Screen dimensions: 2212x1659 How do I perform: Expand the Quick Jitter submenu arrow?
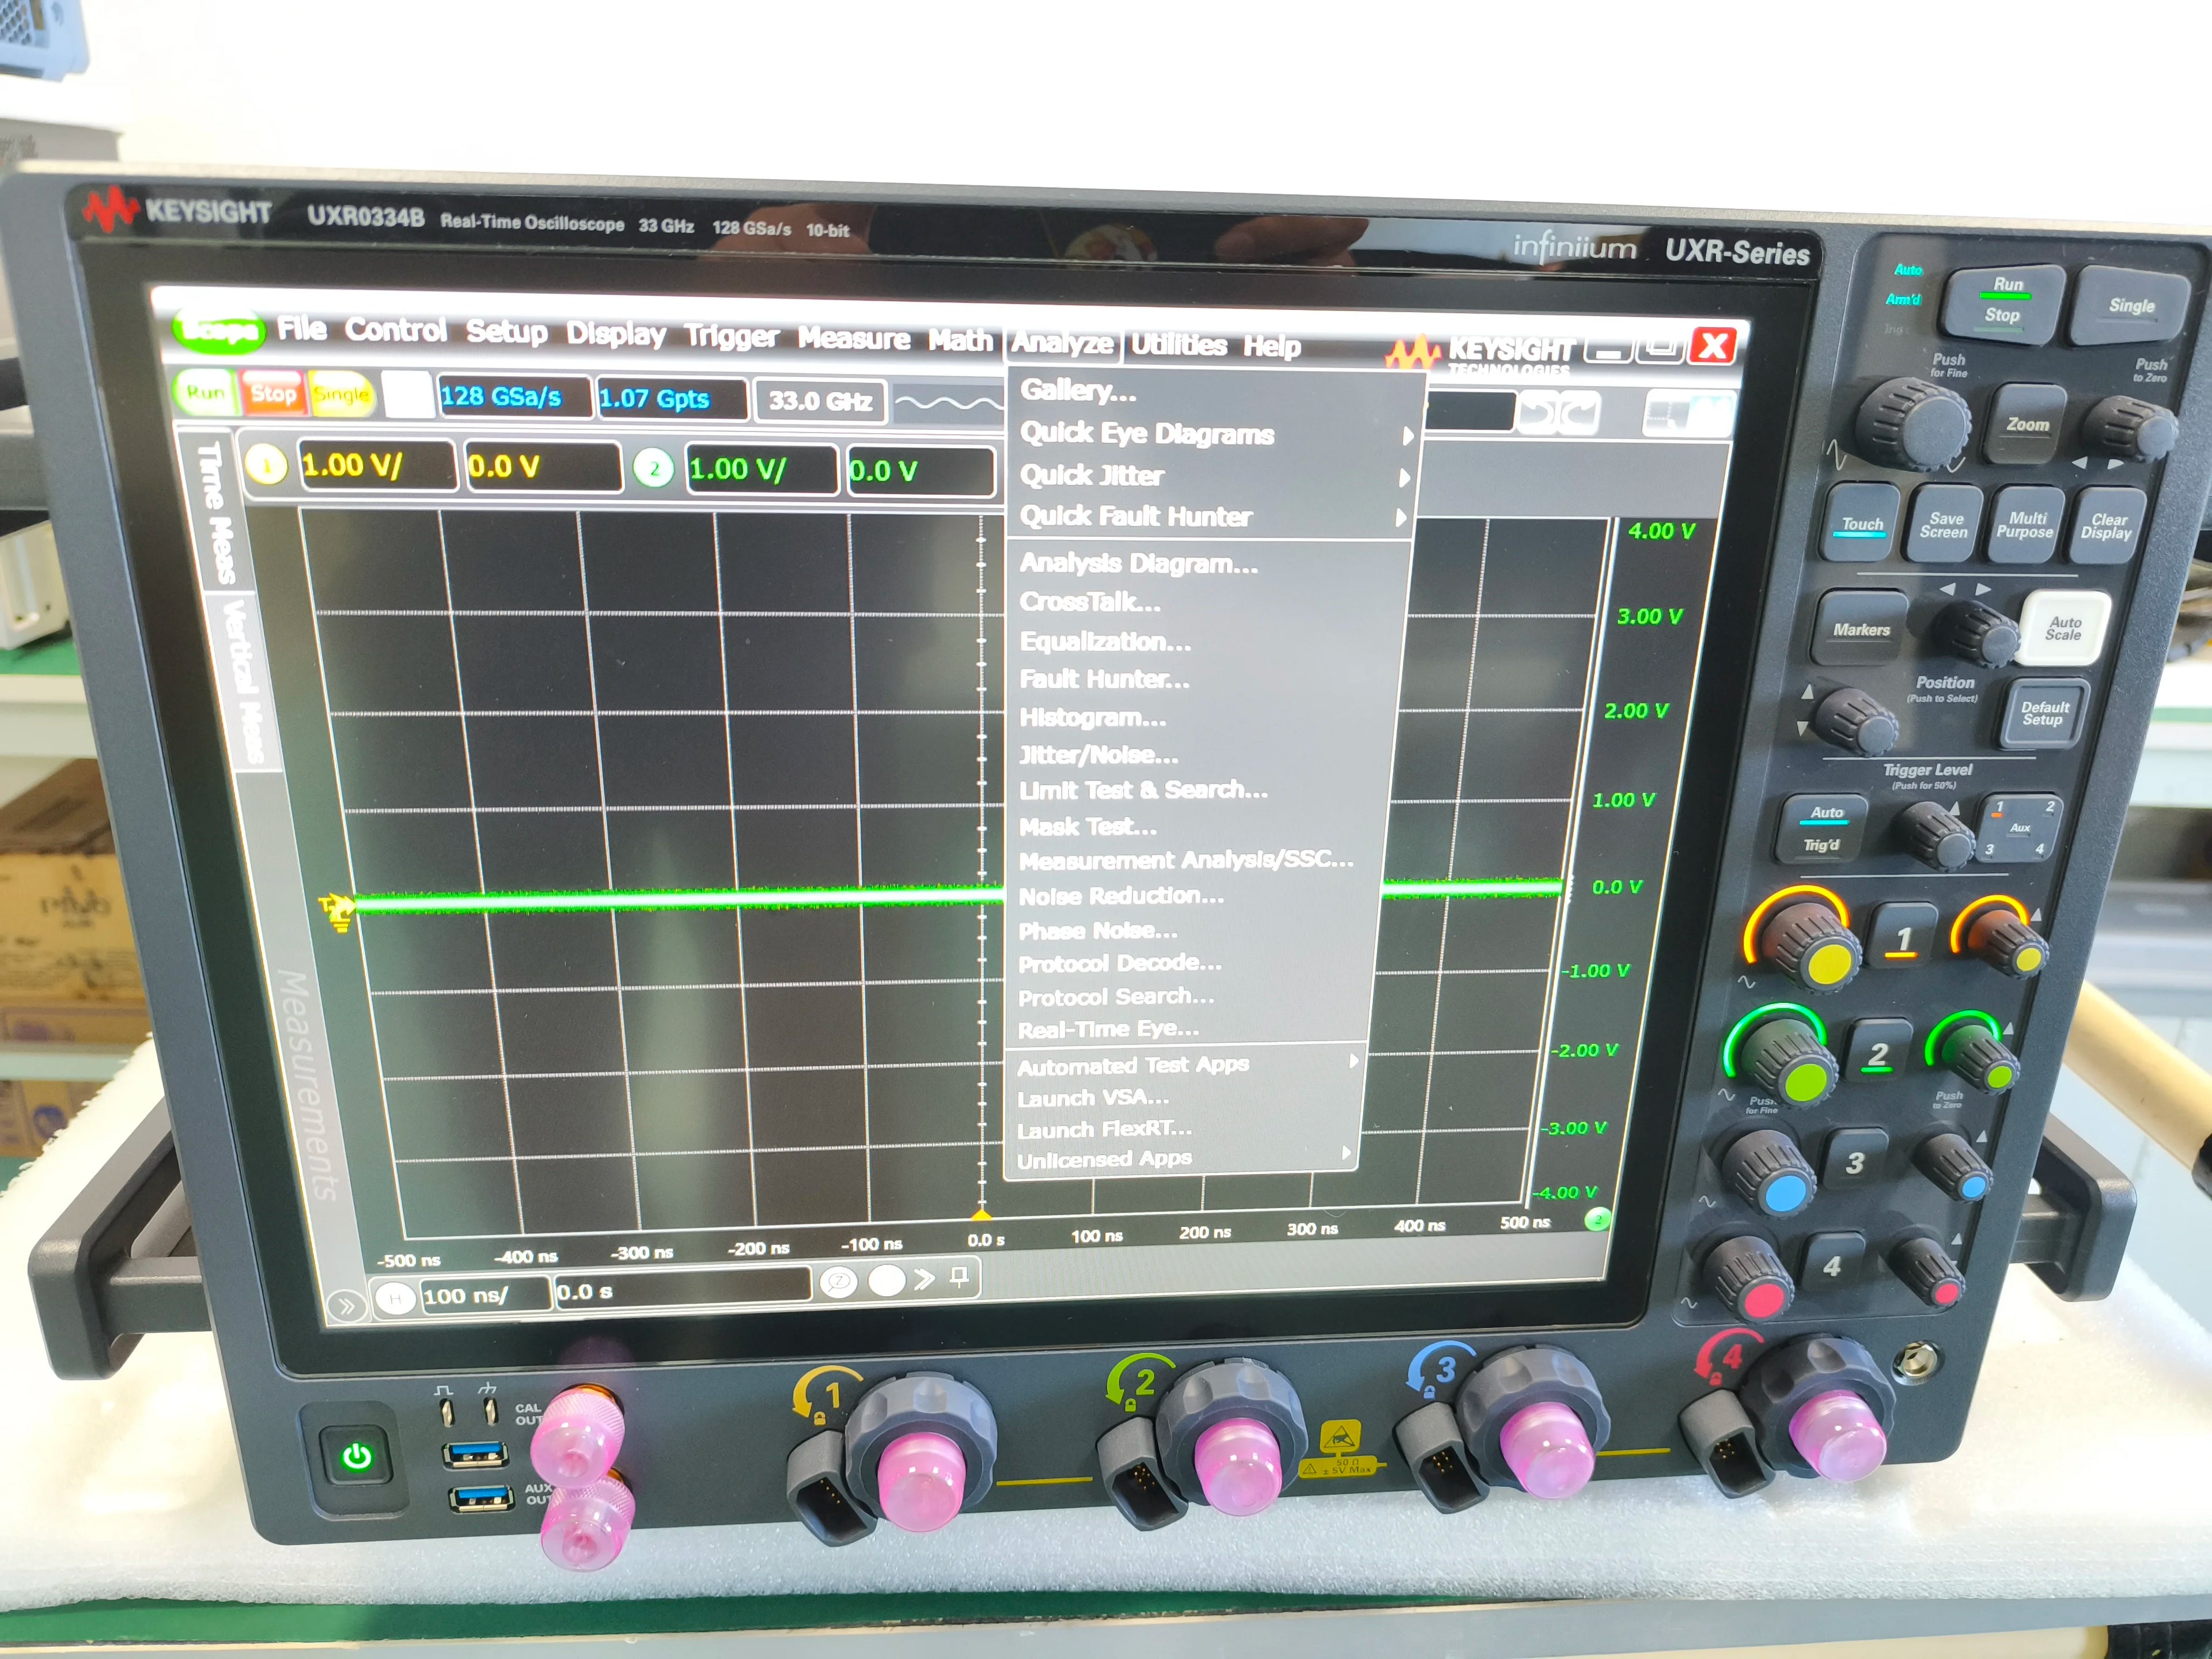(x=1404, y=478)
